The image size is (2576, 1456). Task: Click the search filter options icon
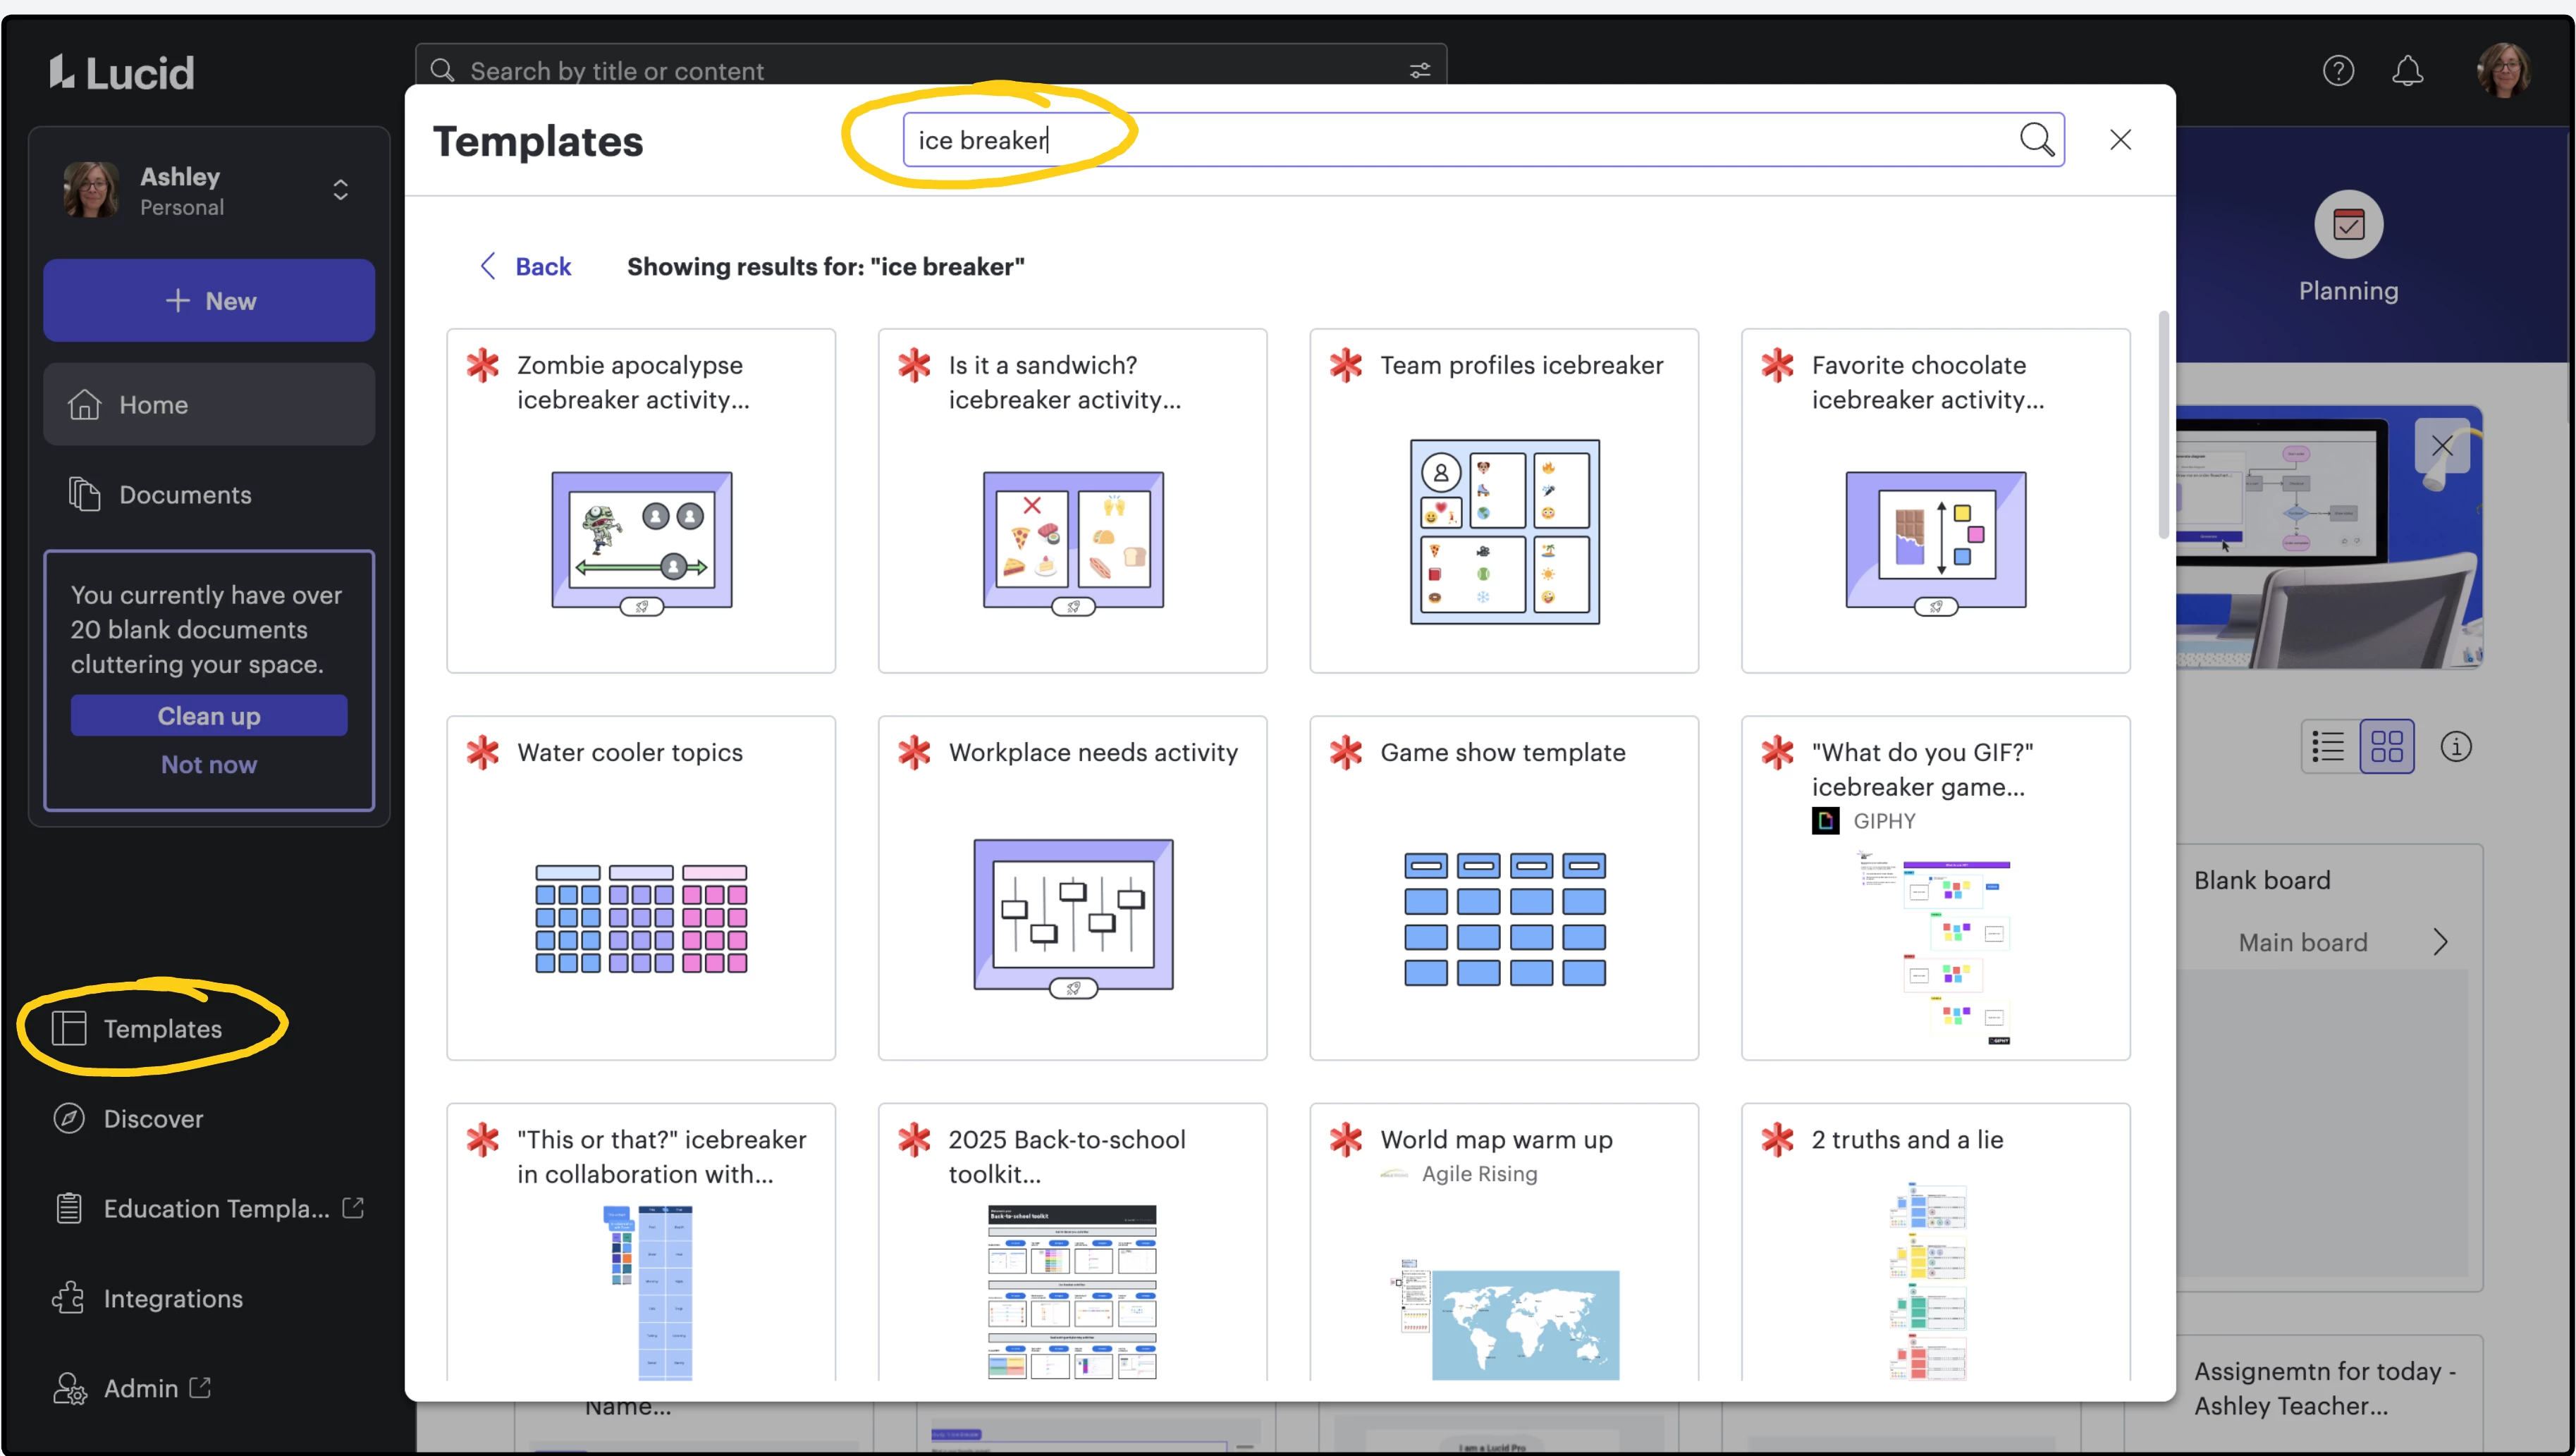[1419, 71]
